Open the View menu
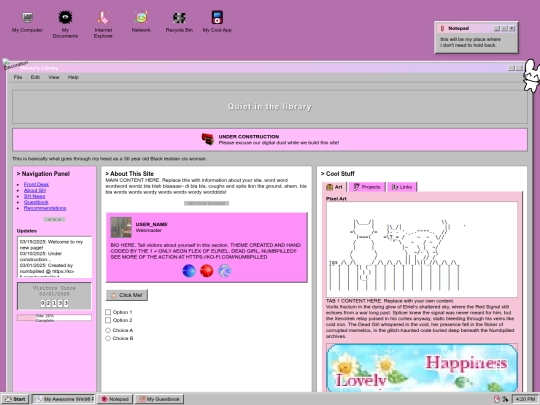 (x=54, y=77)
